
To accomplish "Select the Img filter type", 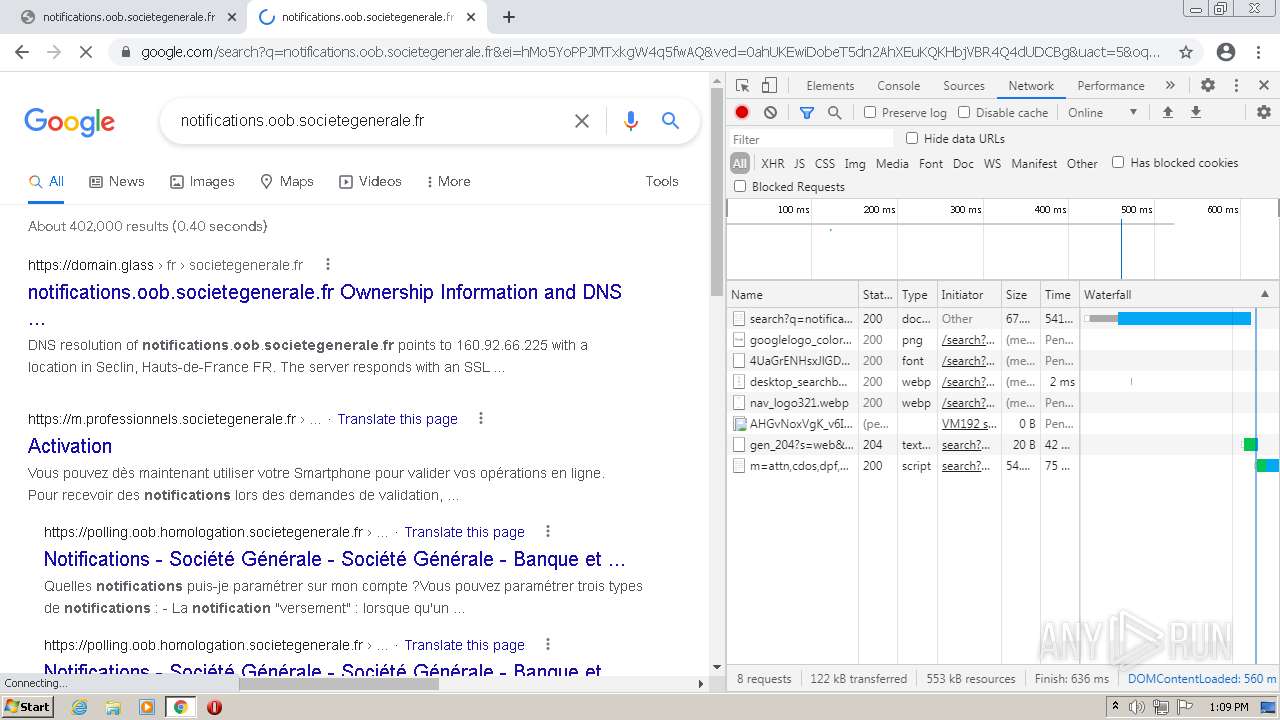I will tap(855, 164).
